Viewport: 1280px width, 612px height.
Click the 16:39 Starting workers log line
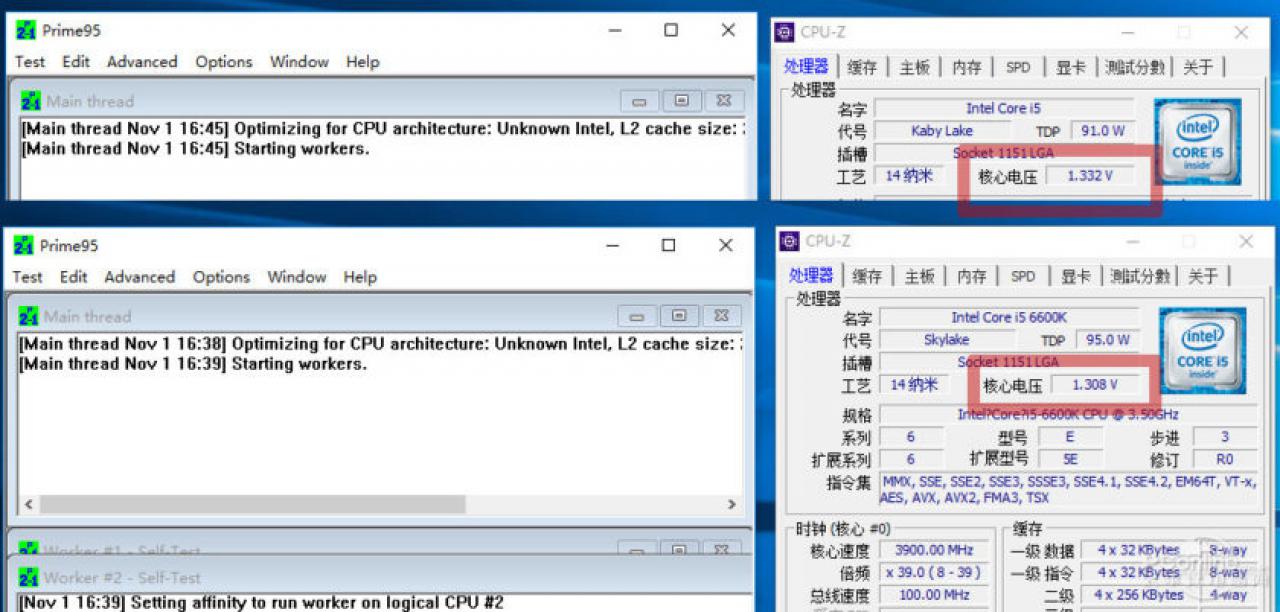(193, 364)
